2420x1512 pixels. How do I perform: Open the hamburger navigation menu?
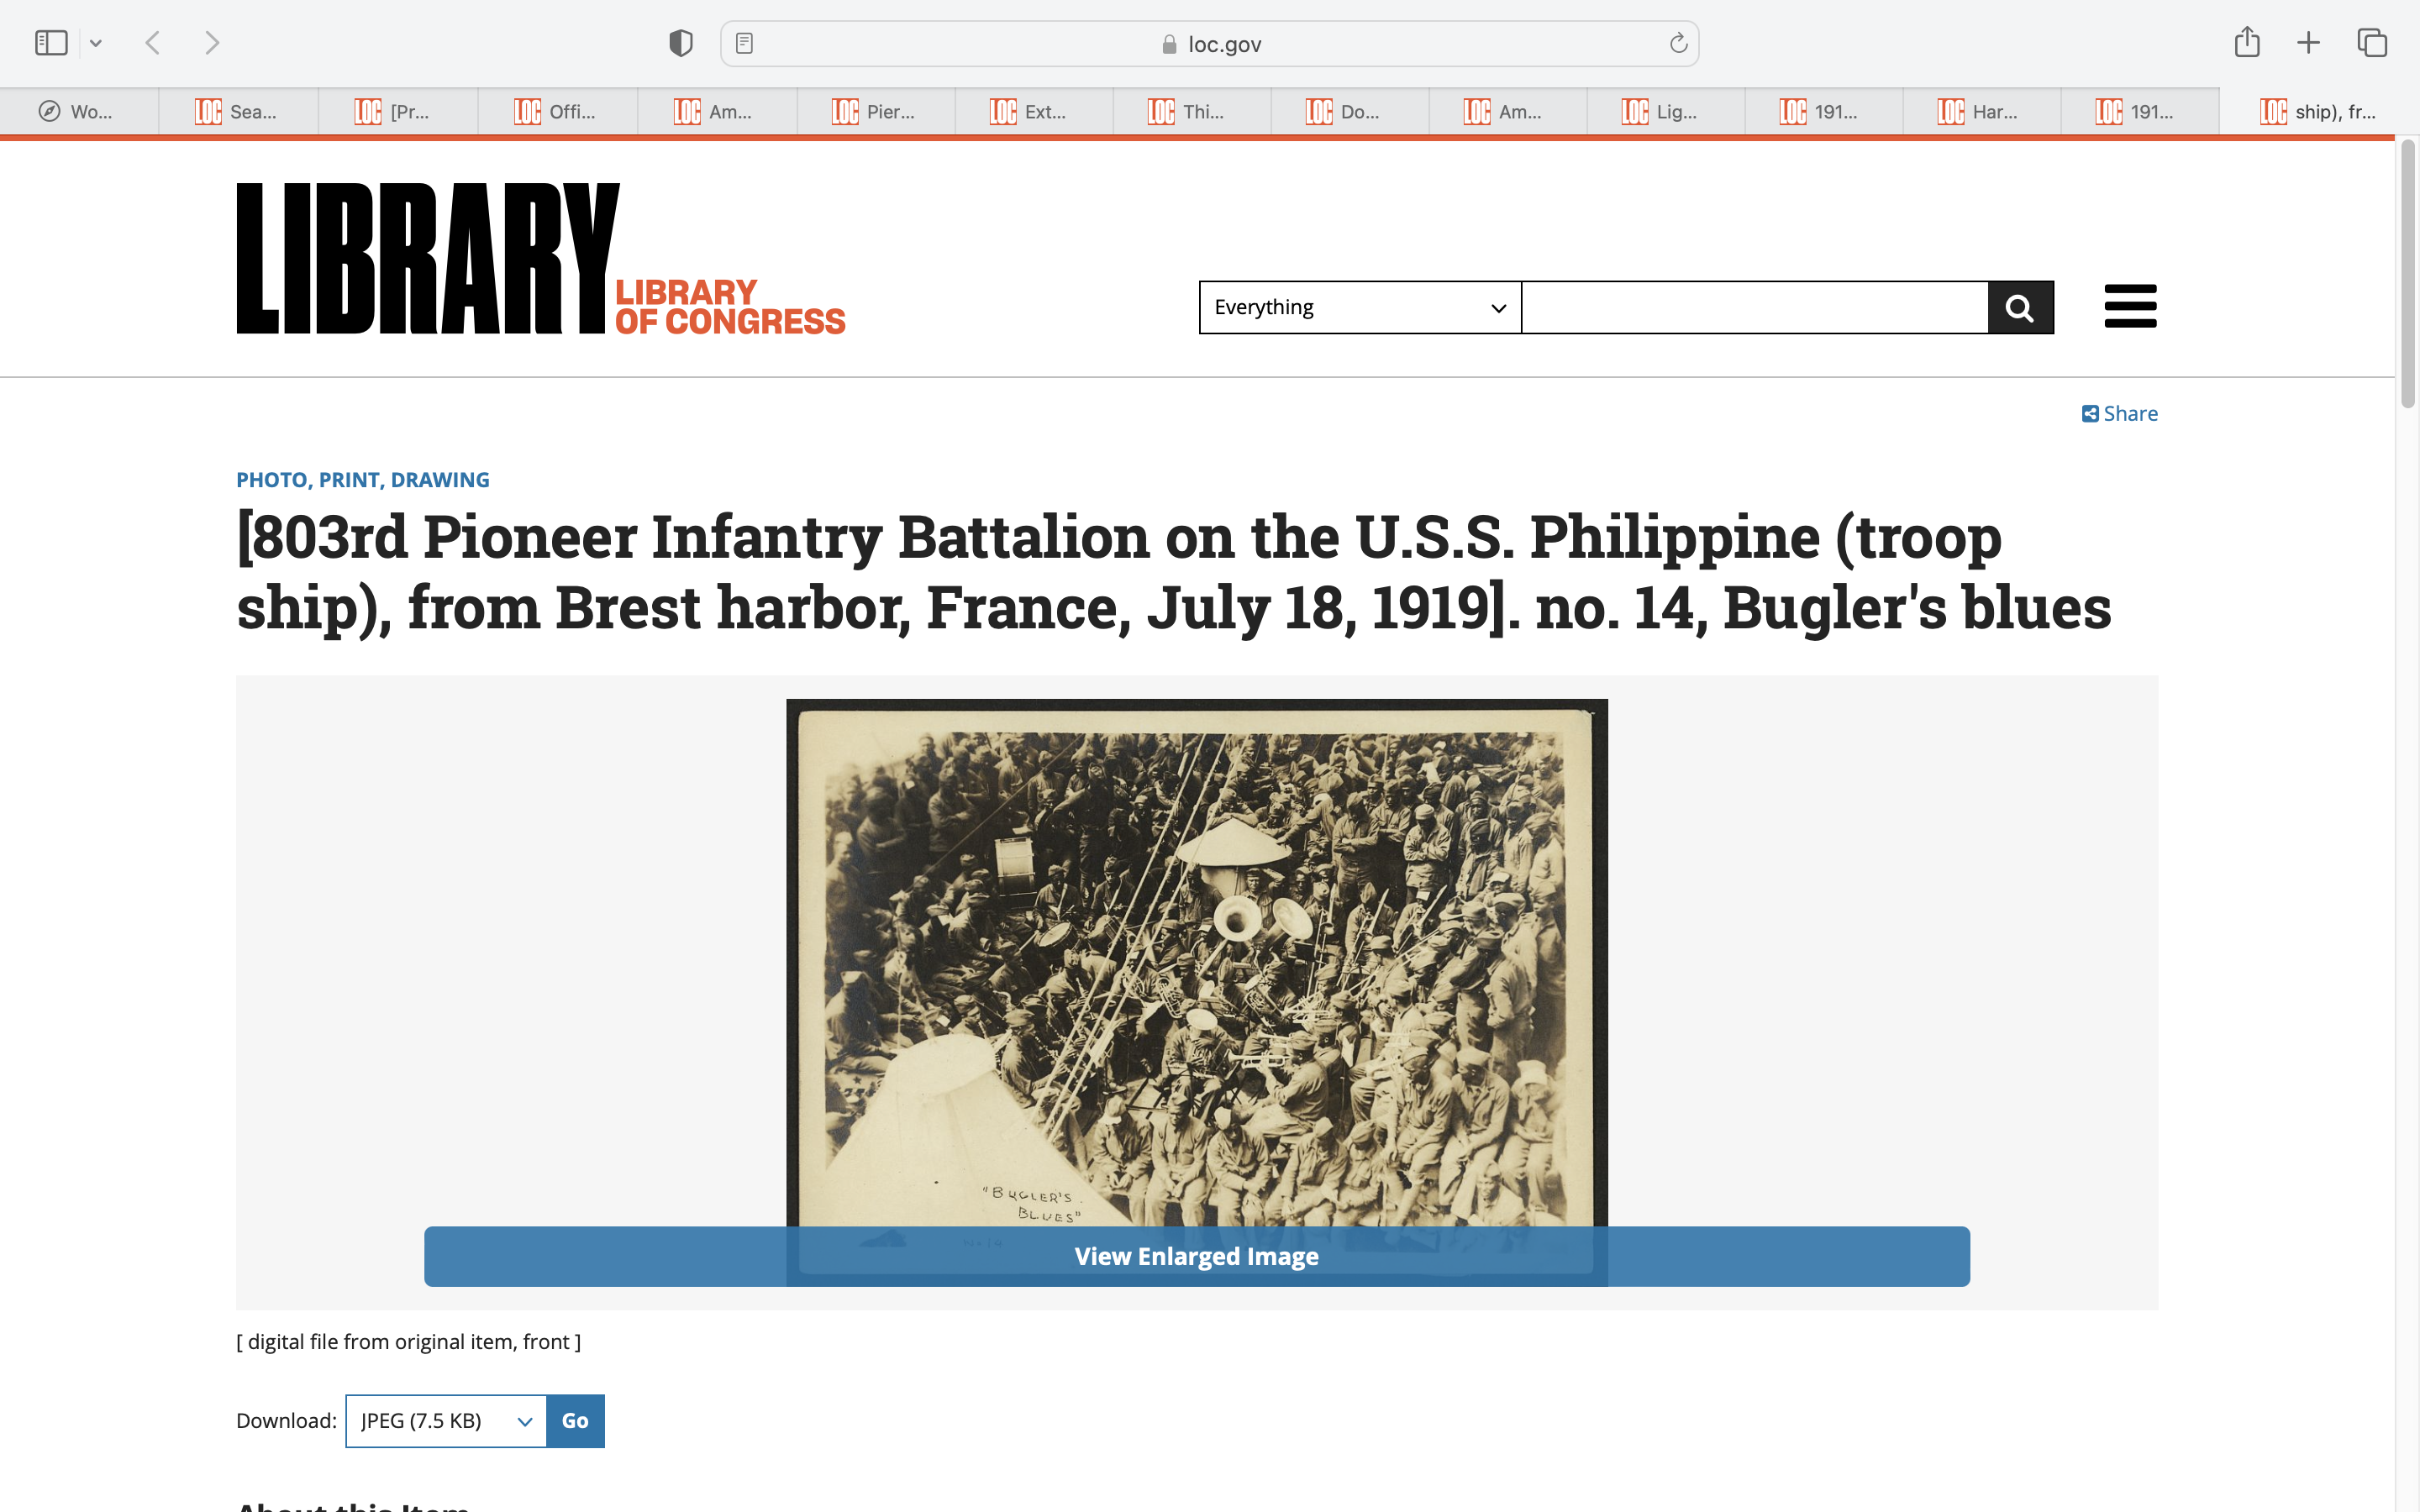2130,306
